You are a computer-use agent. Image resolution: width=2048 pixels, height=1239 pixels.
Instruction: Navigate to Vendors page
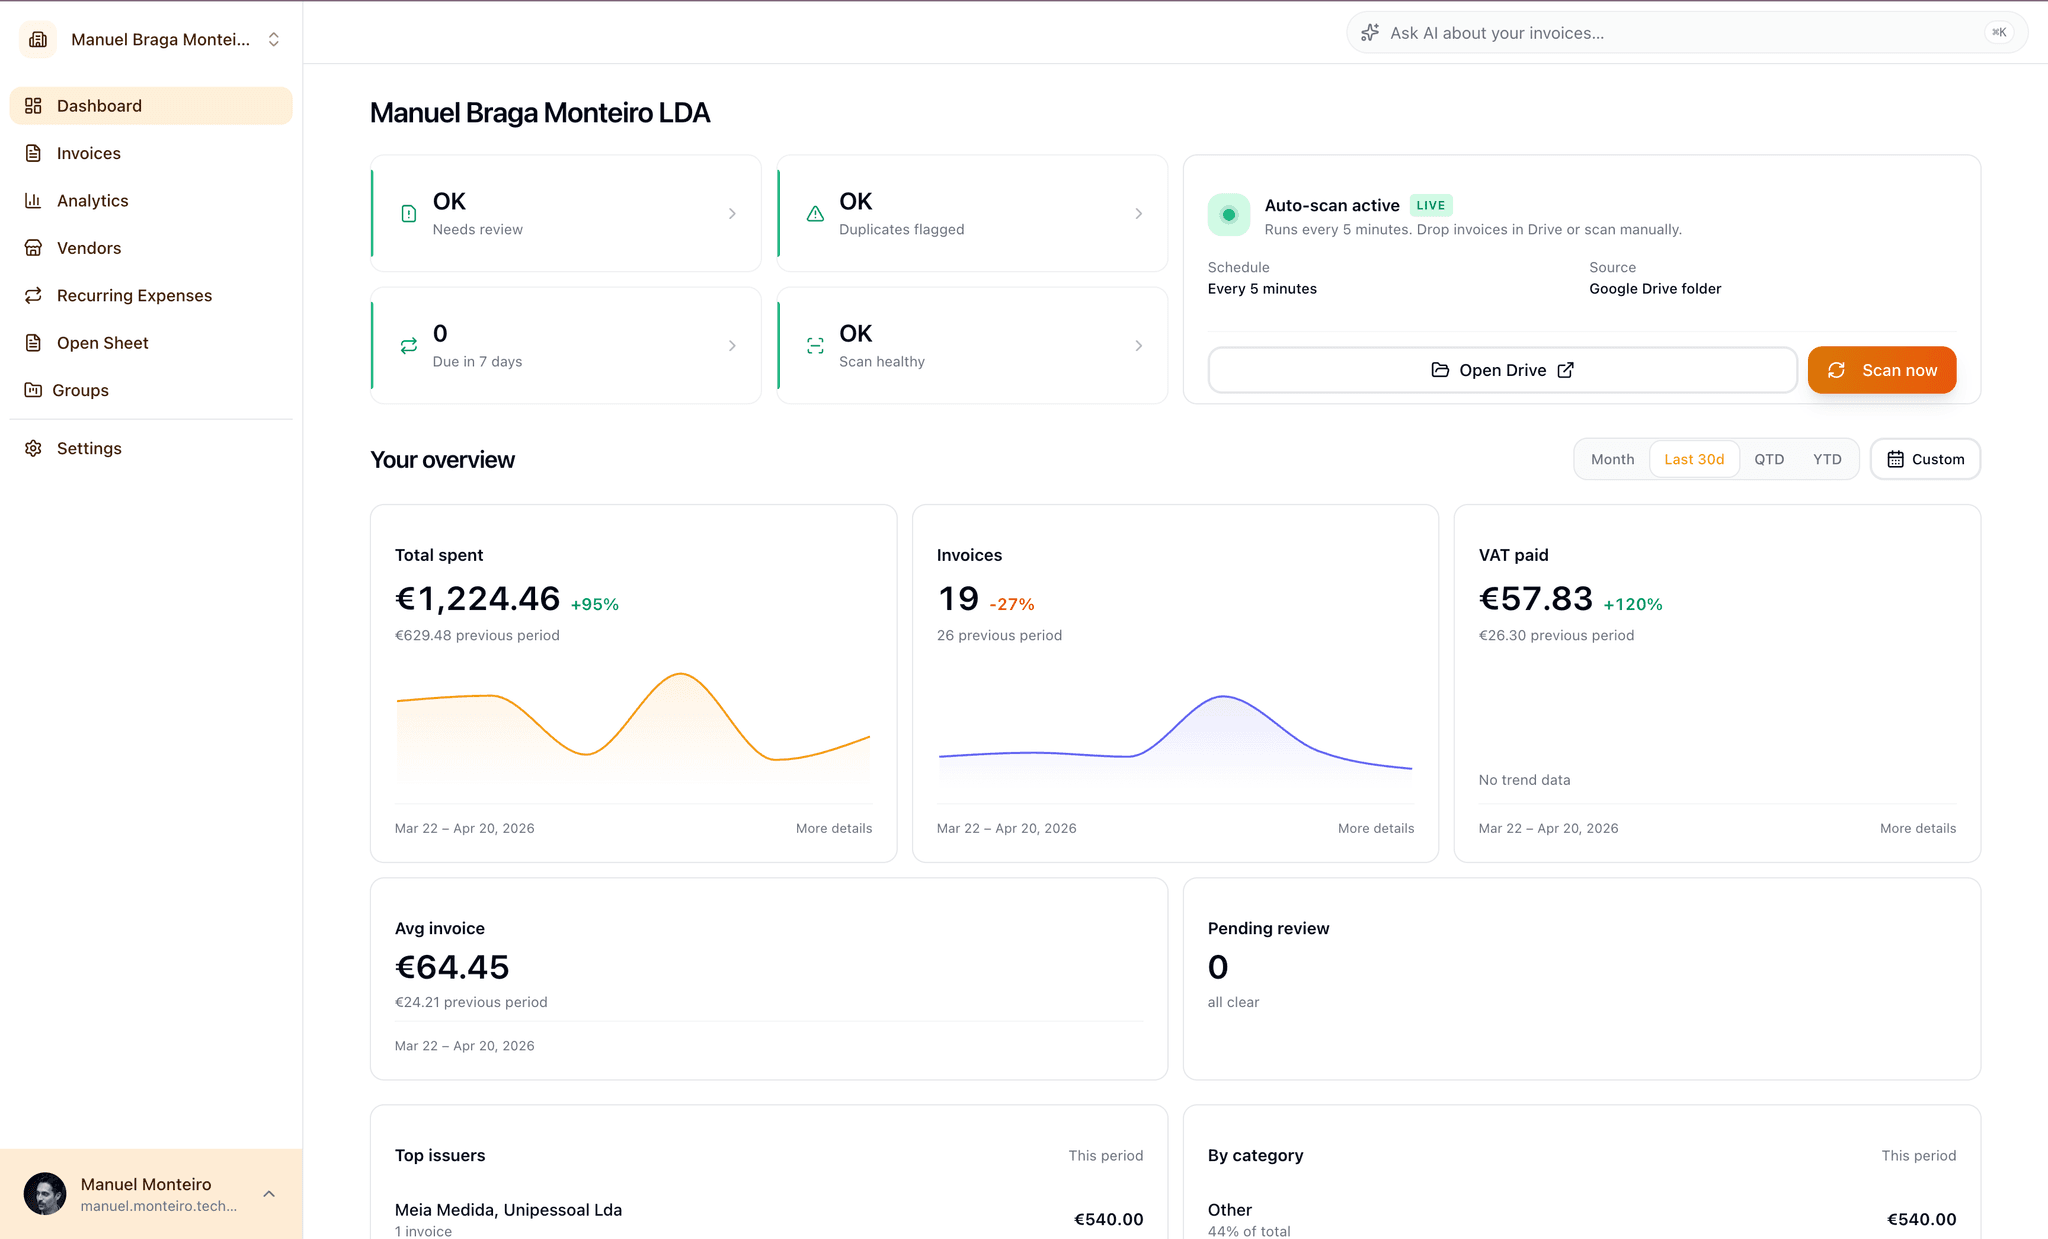[151, 248]
